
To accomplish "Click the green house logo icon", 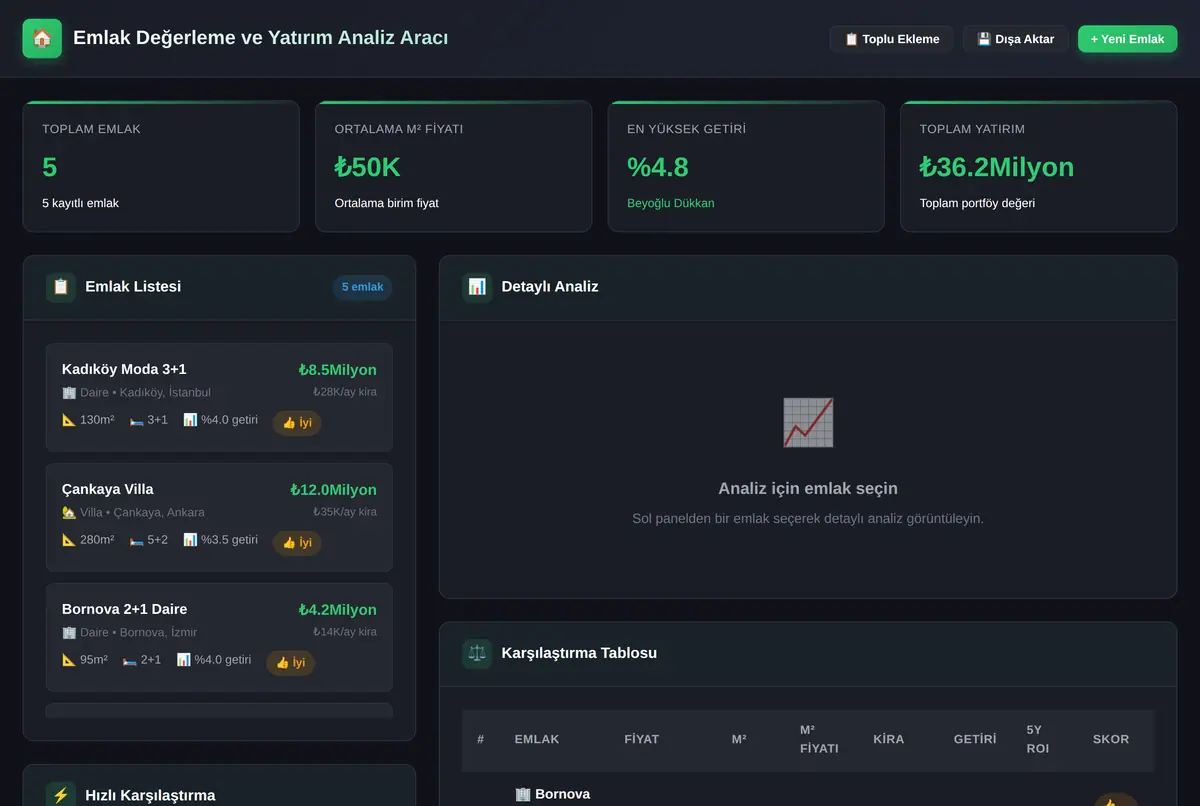I will tap(42, 39).
